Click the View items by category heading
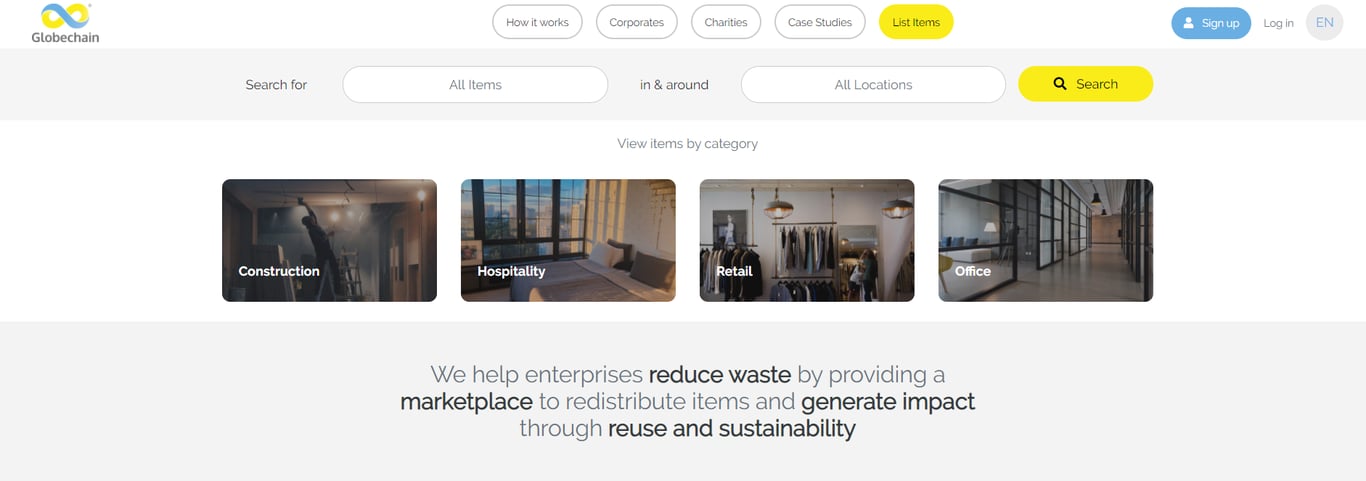The image size is (1366, 481). point(687,143)
